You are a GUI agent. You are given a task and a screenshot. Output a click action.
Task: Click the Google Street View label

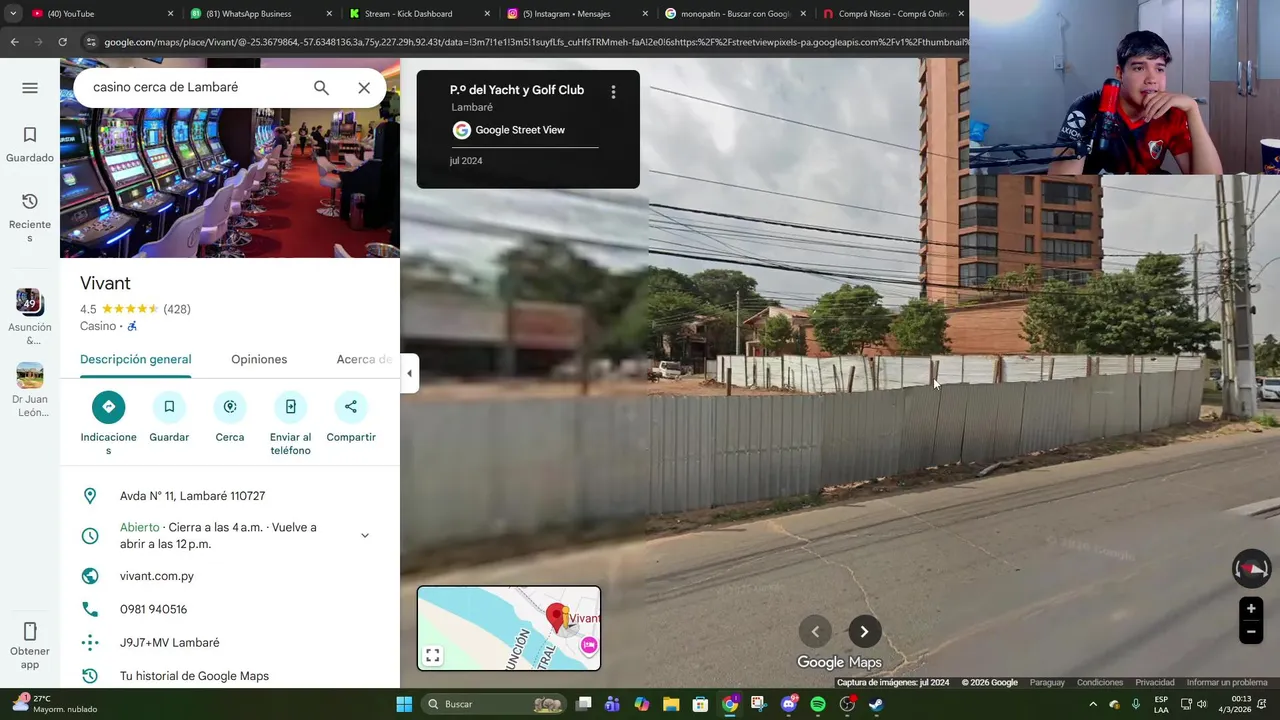pyautogui.click(x=520, y=130)
